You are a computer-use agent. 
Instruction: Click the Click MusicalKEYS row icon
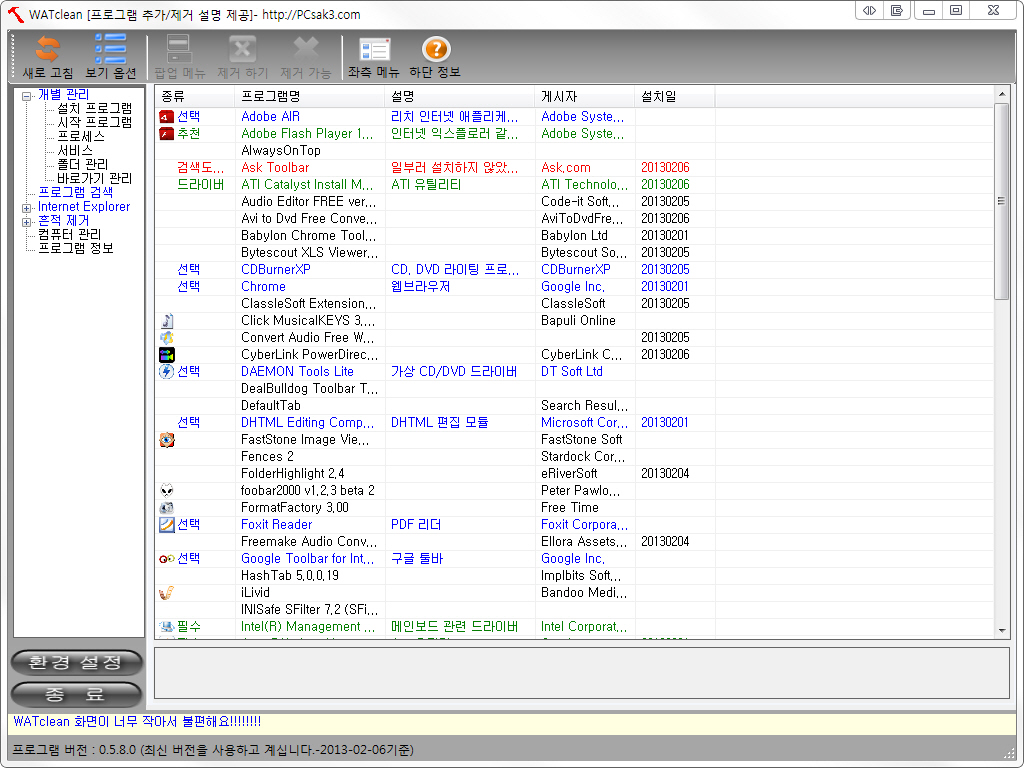pyautogui.click(x=167, y=321)
